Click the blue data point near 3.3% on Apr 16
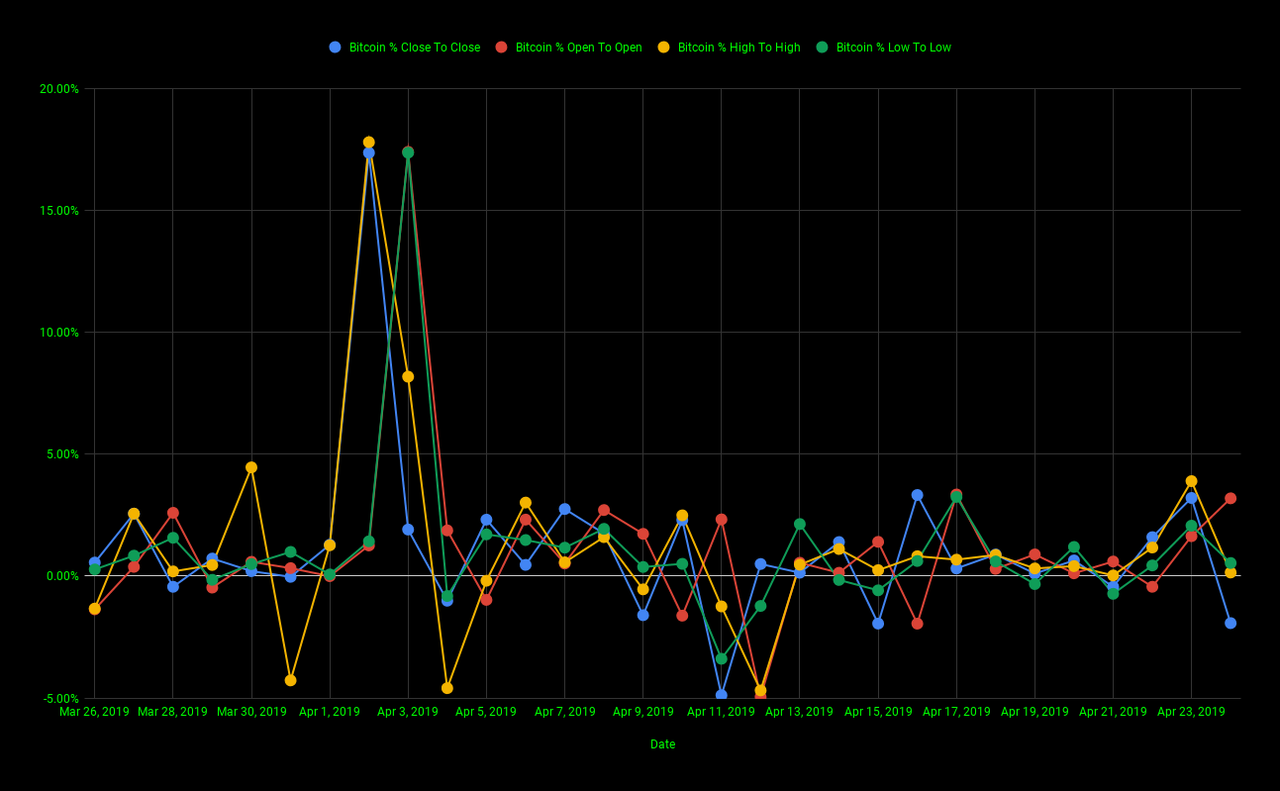1280x791 pixels. 917,495
